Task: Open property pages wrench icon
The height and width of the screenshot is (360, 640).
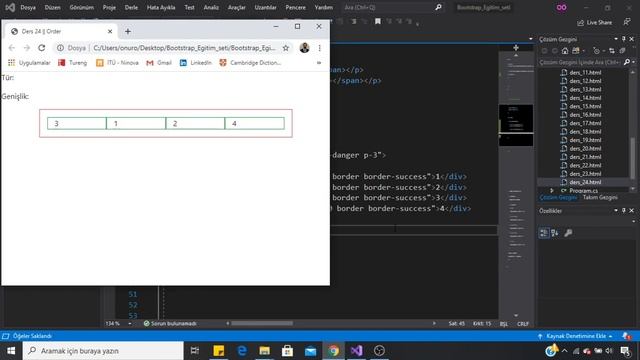Action: [x=568, y=233]
